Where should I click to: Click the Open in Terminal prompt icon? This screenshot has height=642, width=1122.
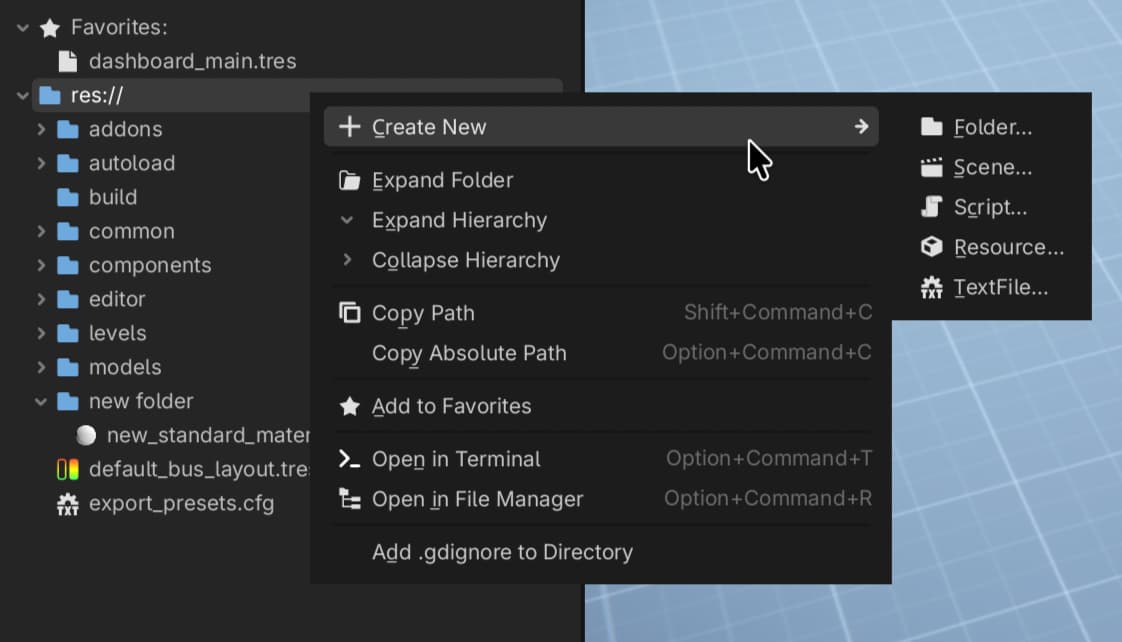point(350,459)
